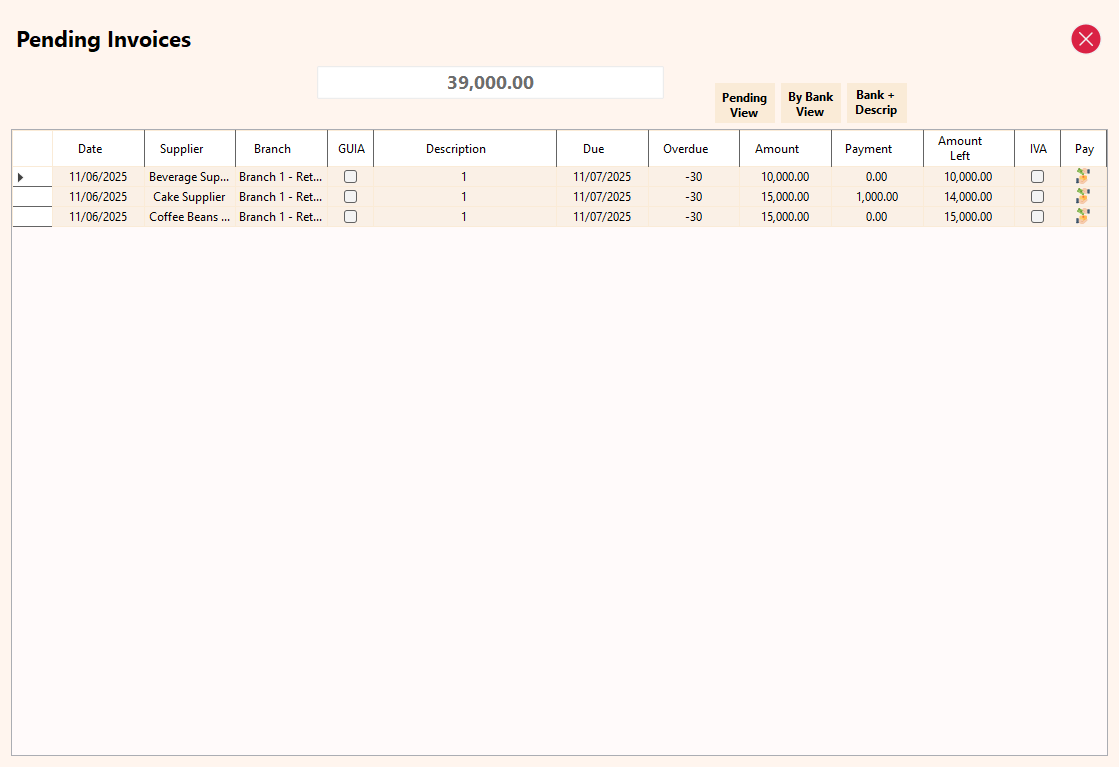Click the 0.00 Payment cell for Coffee Beans
The width and height of the screenshot is (1119, 767).
pos(877,217)
